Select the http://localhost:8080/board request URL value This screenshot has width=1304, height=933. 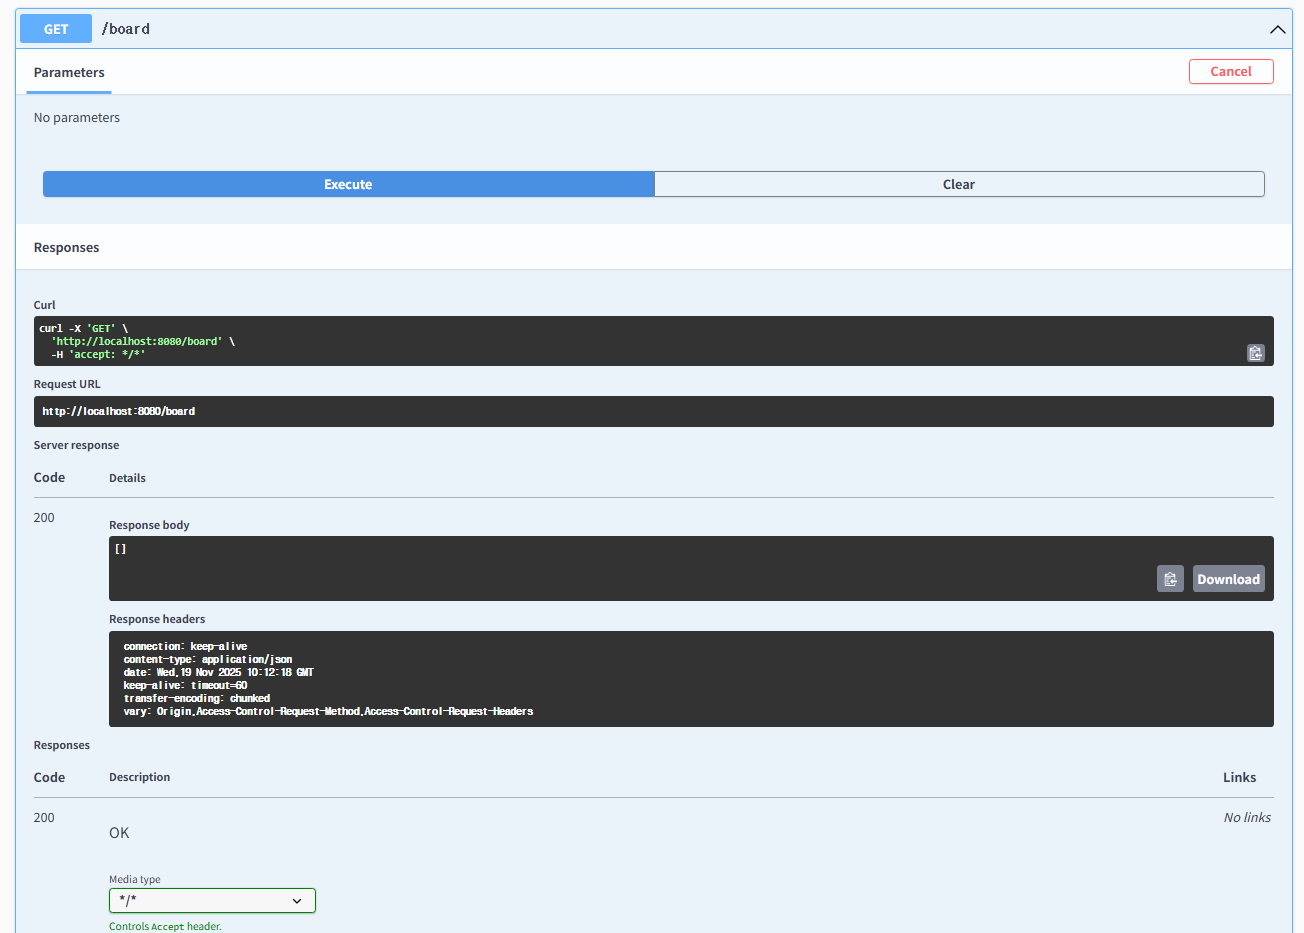click(119, 411)
